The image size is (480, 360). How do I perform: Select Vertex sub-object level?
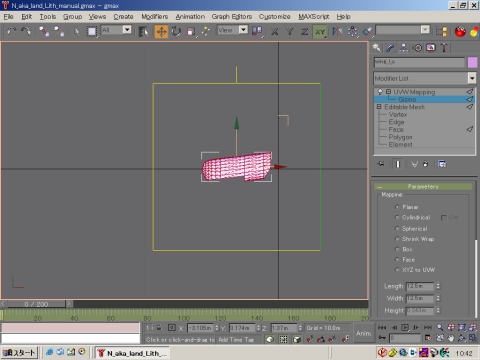397,114
